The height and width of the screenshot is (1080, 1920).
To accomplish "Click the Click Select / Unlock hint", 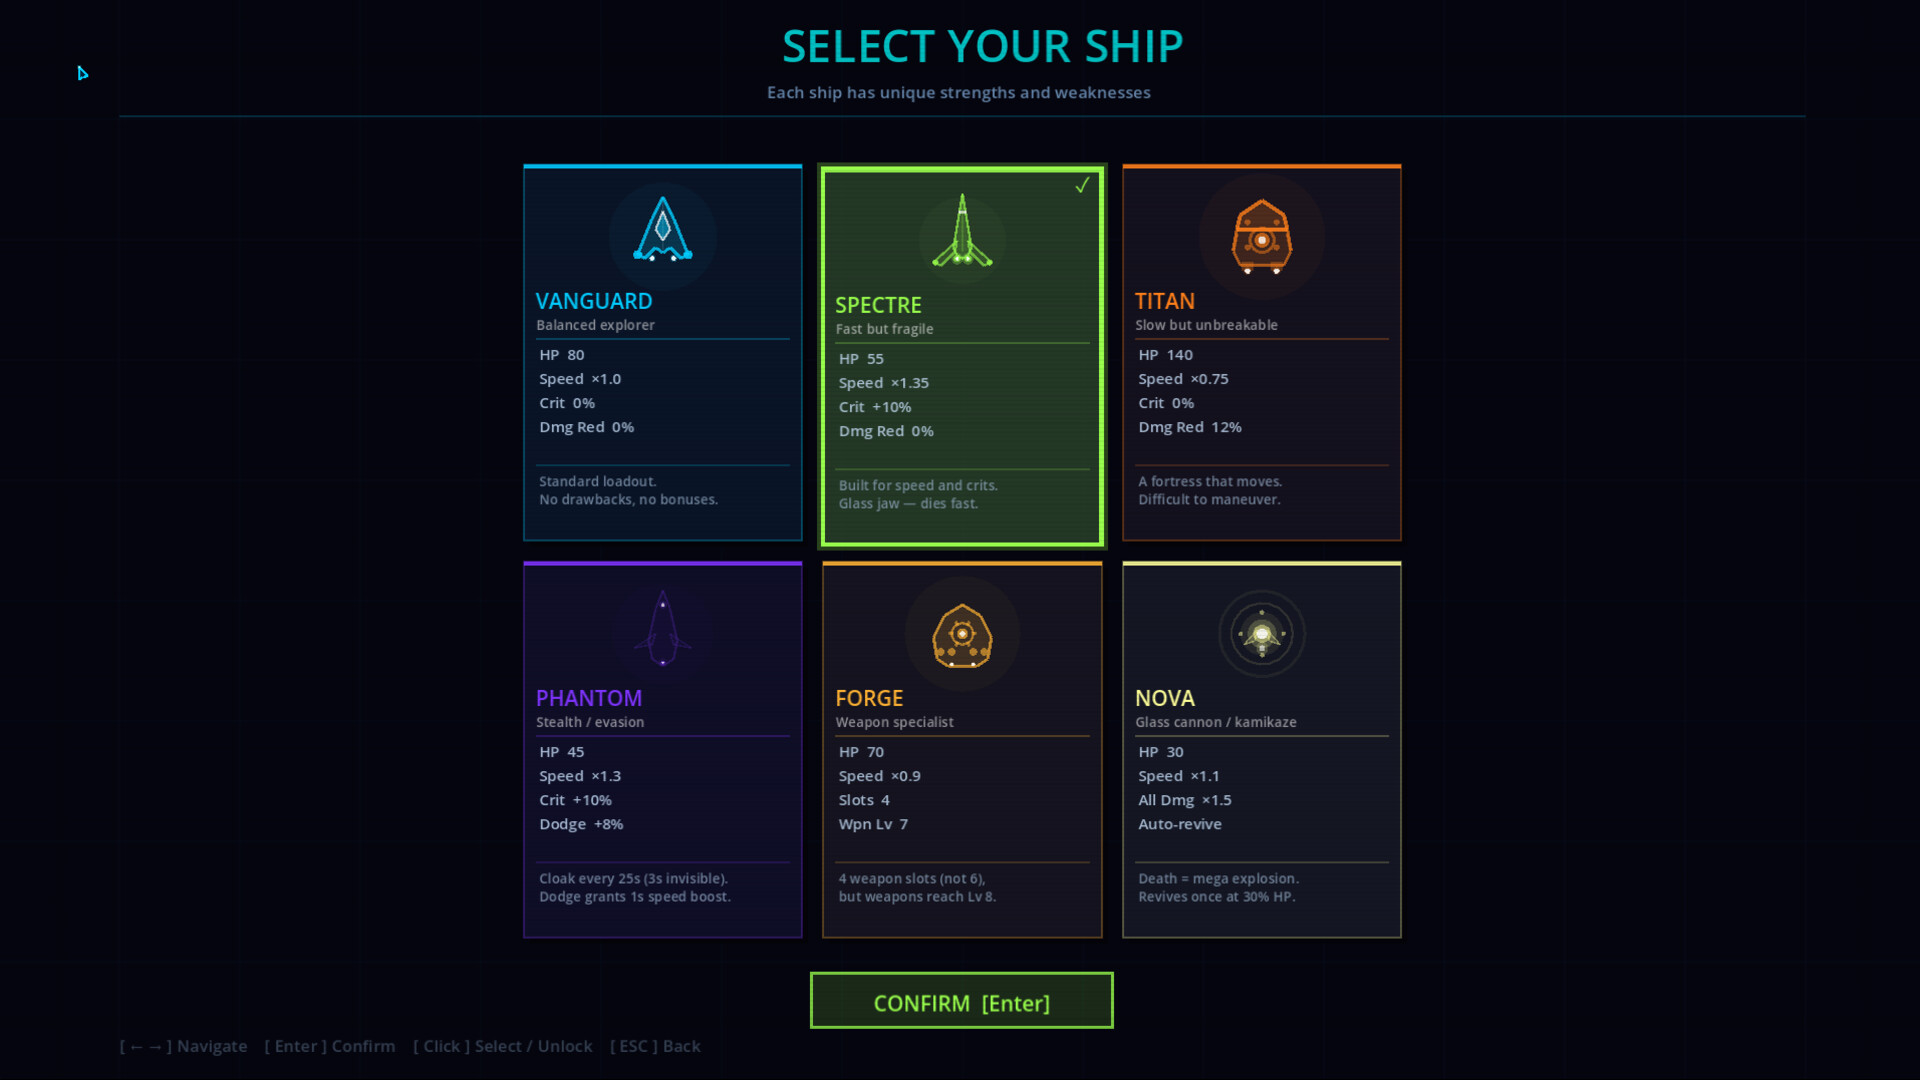I will click(502, 1046).
